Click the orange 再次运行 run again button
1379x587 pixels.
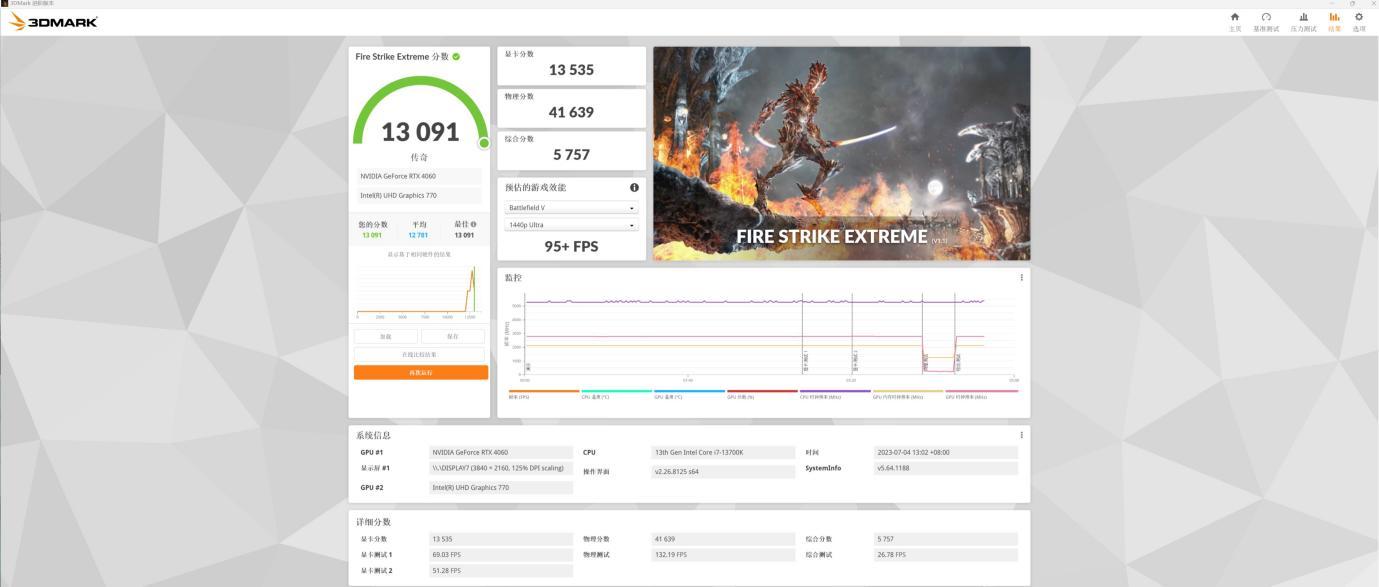(x=421, y=373)
